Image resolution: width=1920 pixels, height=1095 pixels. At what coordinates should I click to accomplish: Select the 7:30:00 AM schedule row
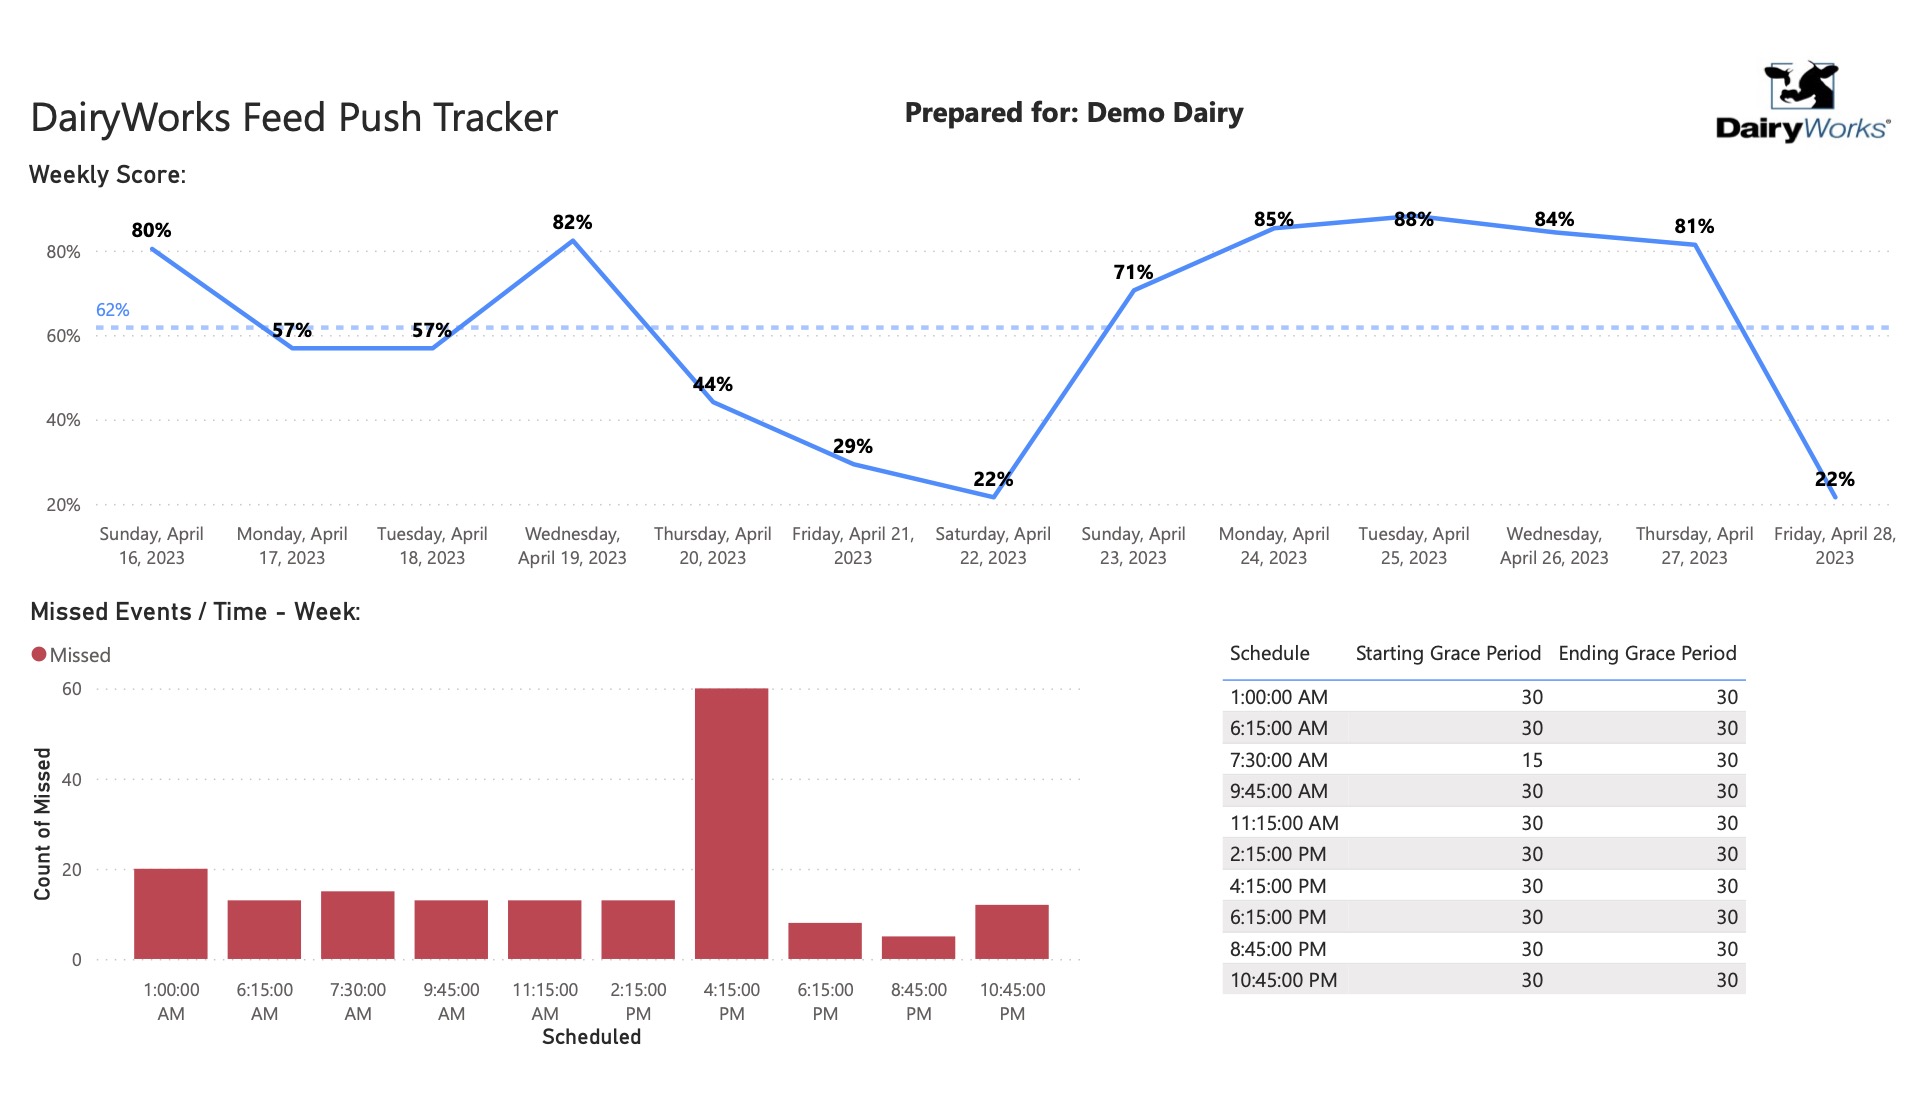(x=1483, y=760)
